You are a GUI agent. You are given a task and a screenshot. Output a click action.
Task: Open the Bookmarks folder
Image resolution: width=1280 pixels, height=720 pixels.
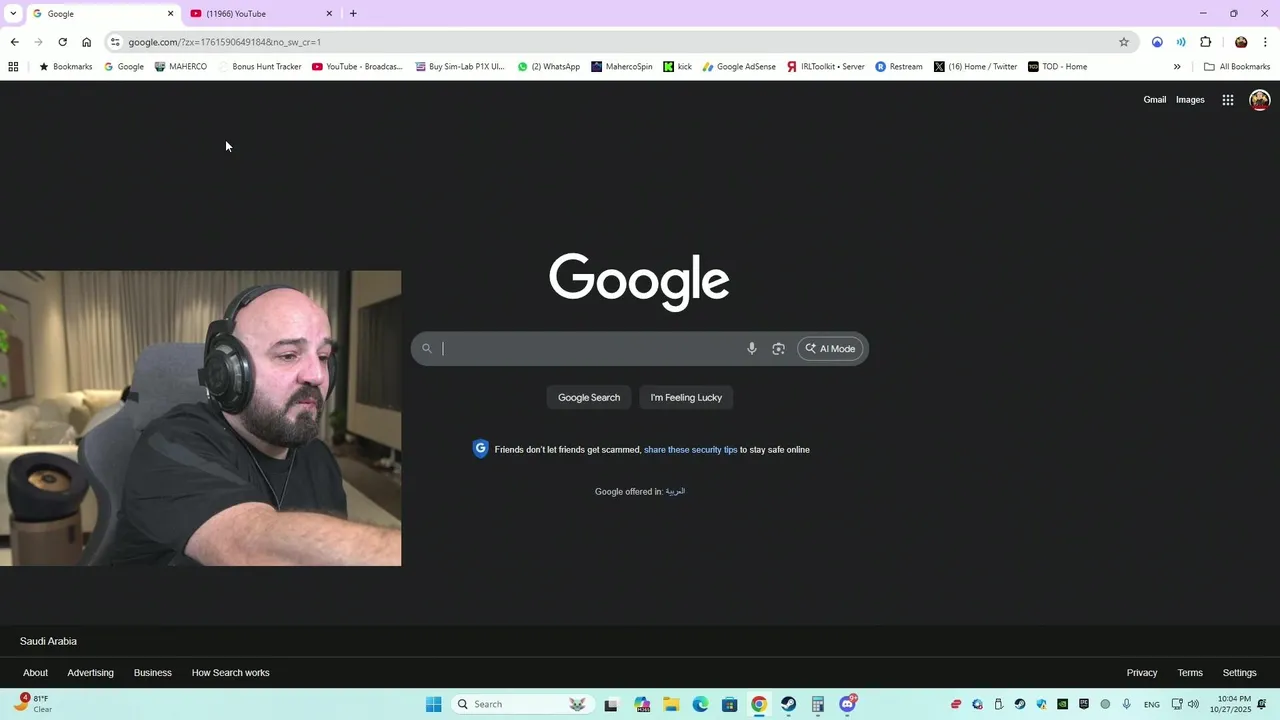(65, 67)
